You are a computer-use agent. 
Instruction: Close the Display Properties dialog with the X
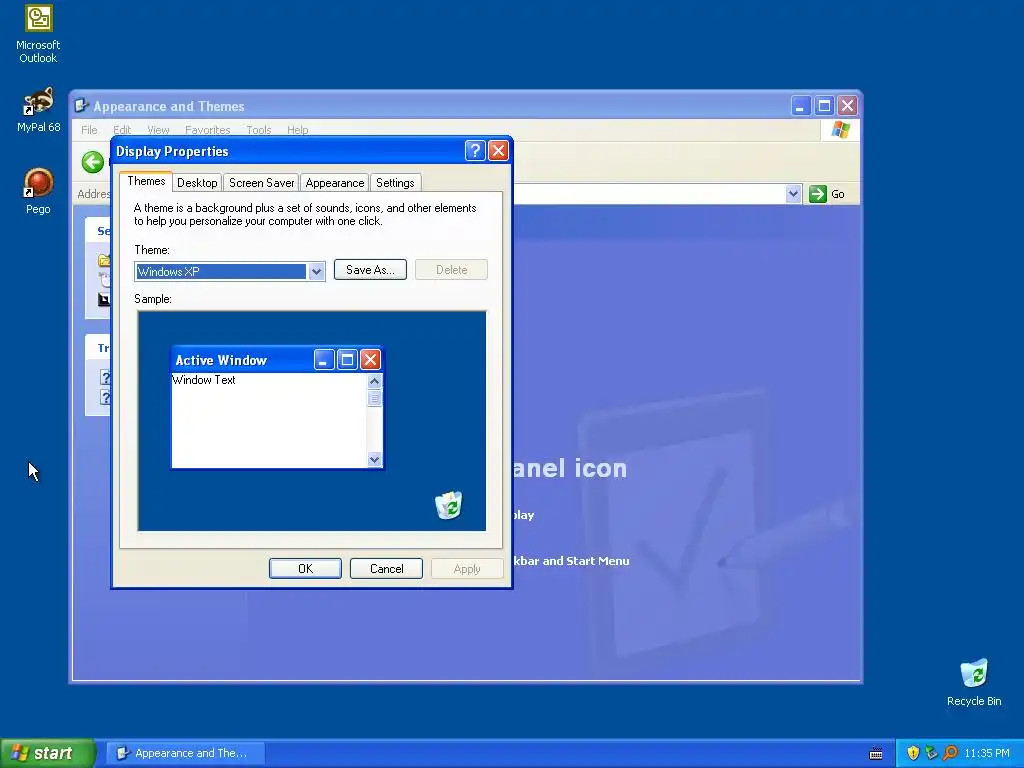coord(498,151)
